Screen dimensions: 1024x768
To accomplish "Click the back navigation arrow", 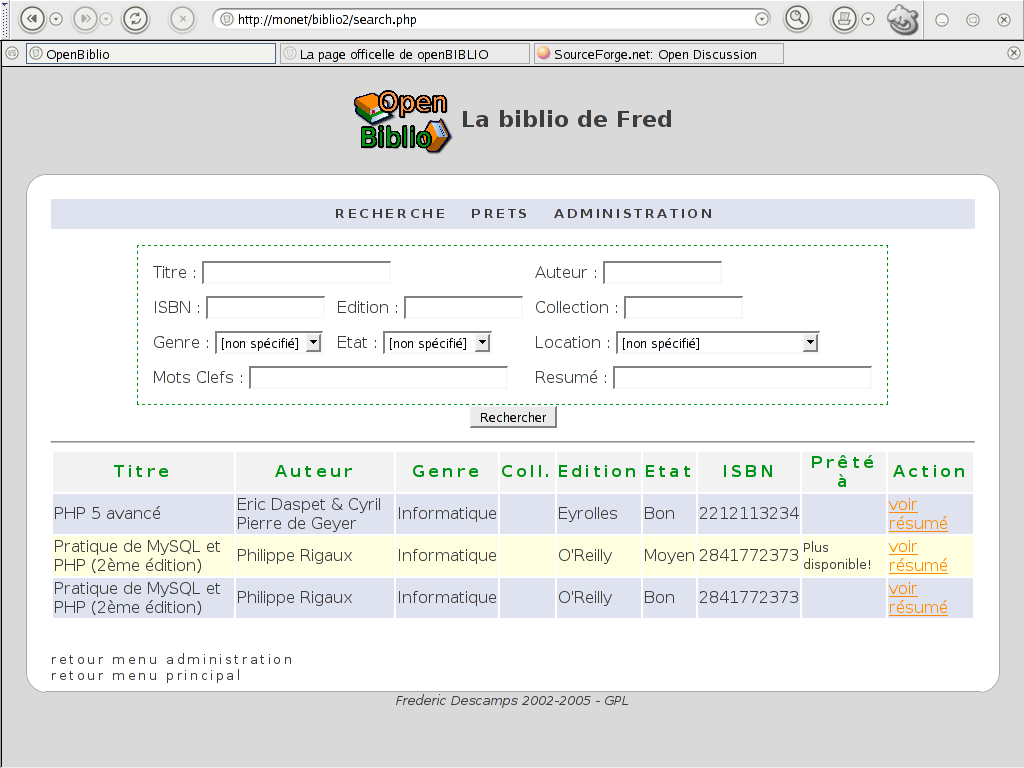I will pyautogui.click(x=31, y=18).
